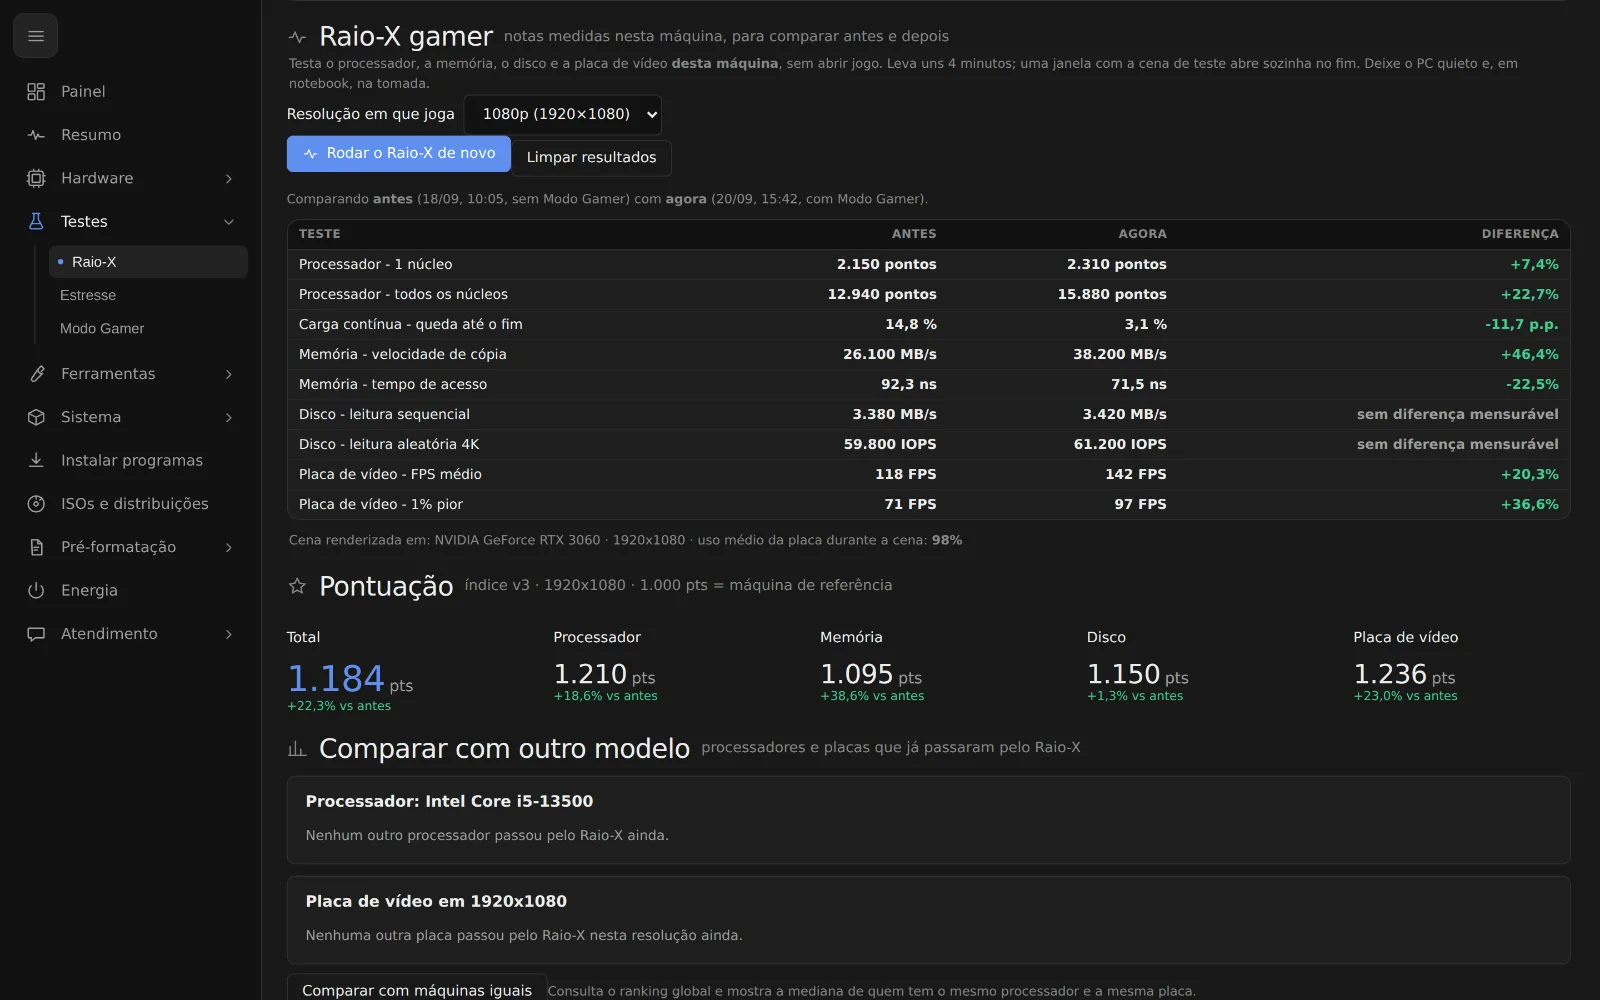Collapse the Testes section chevron
Image resolution: width=1600 pixels, height=1000 pixels.
229,222
